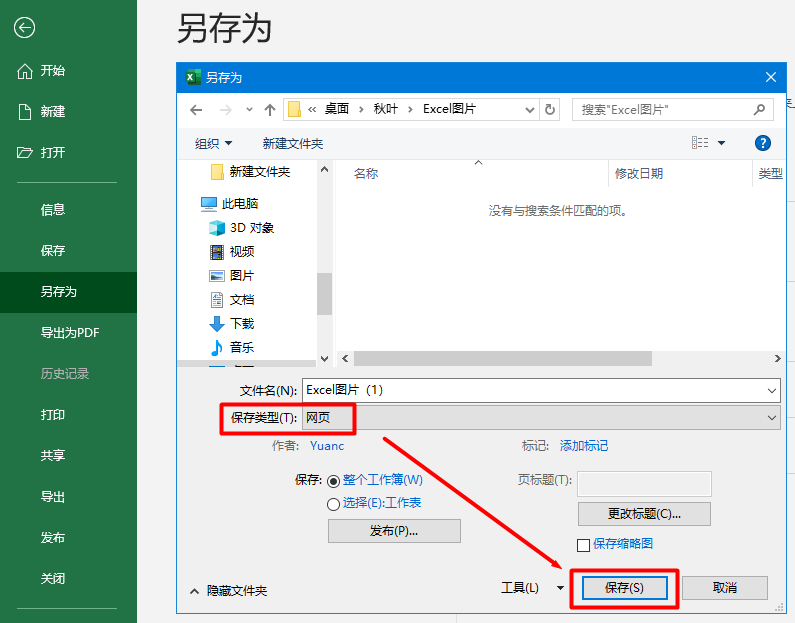The width and height of the screenshot is (795, 623).
Task: Open the recent locations dropdown chevron
Action: [249, 110]
